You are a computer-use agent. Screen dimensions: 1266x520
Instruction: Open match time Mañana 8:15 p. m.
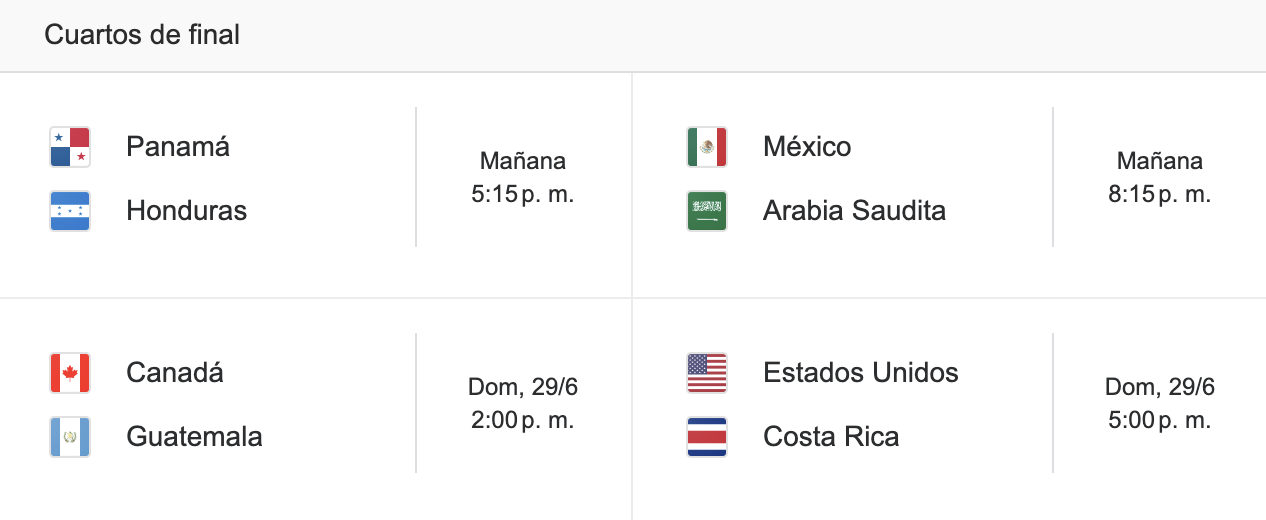pyautogui.click(x=1160, y=177)
